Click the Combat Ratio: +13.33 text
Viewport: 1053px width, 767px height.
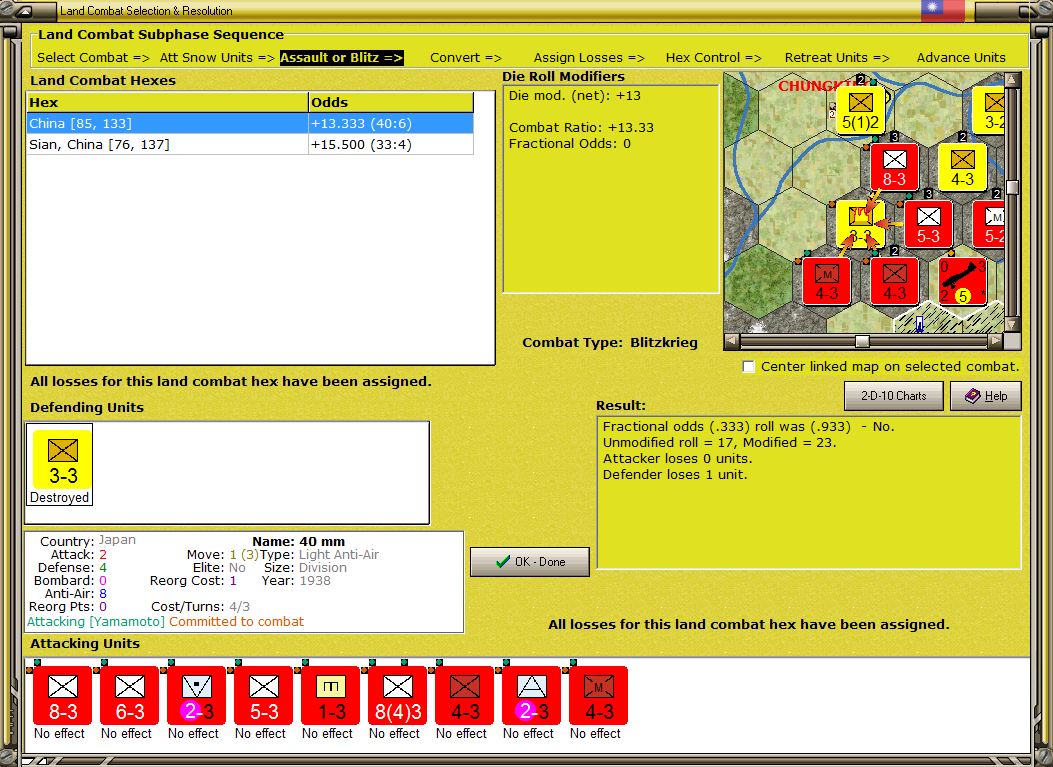pyautogui.click(x=581, y=128)
